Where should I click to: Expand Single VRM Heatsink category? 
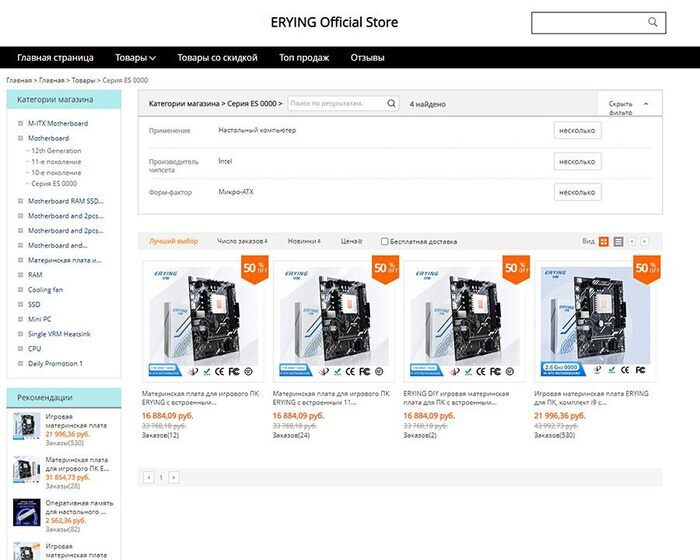[x=20, y=334]
